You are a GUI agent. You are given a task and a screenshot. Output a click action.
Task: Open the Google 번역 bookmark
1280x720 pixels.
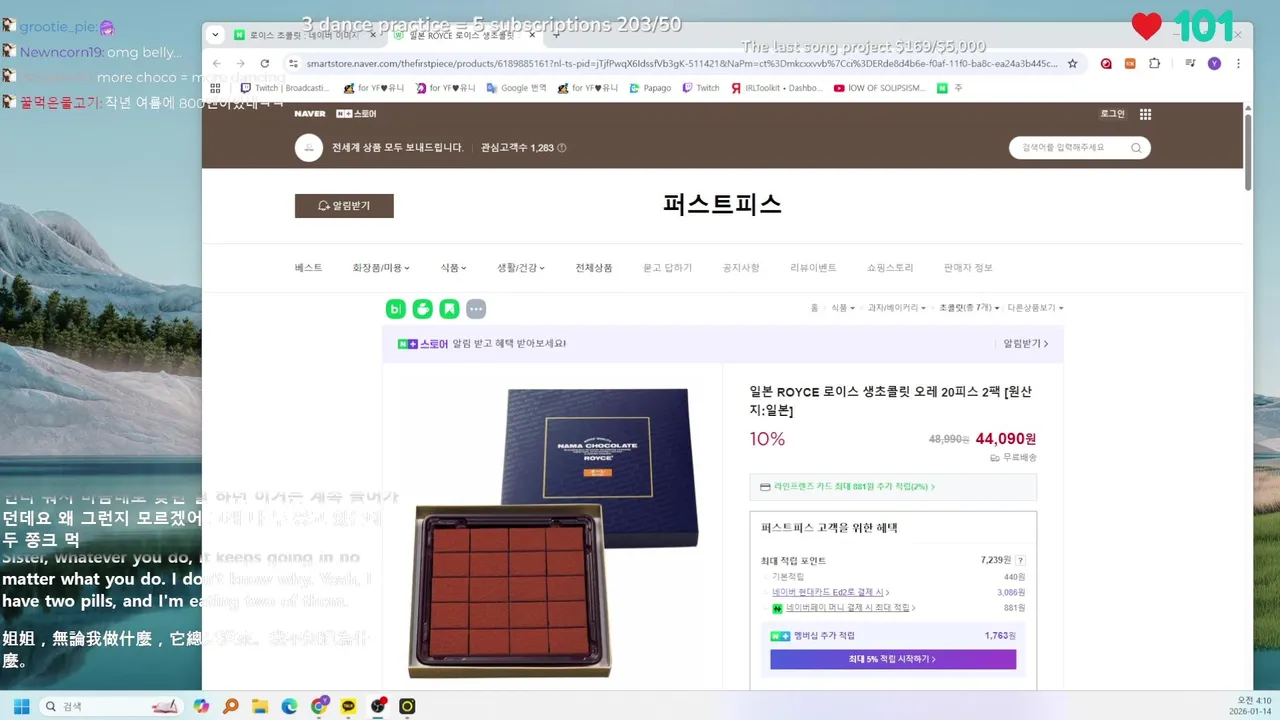pyautogui.click(x=517, y=88)
